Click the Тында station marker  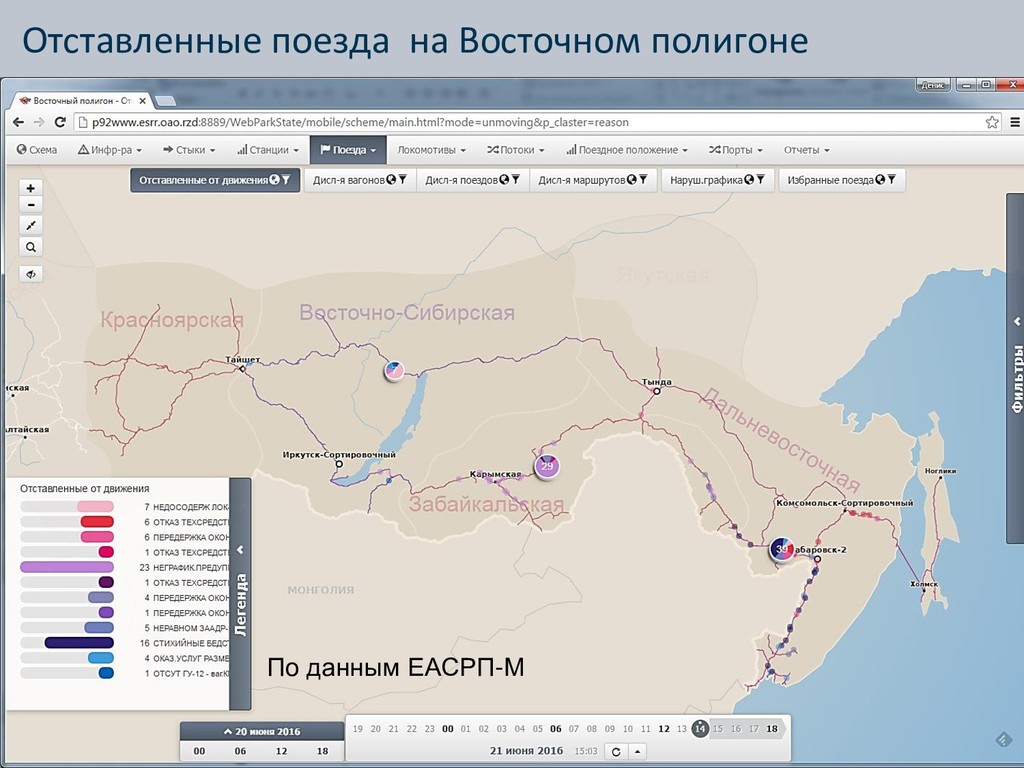click(657, 391)
